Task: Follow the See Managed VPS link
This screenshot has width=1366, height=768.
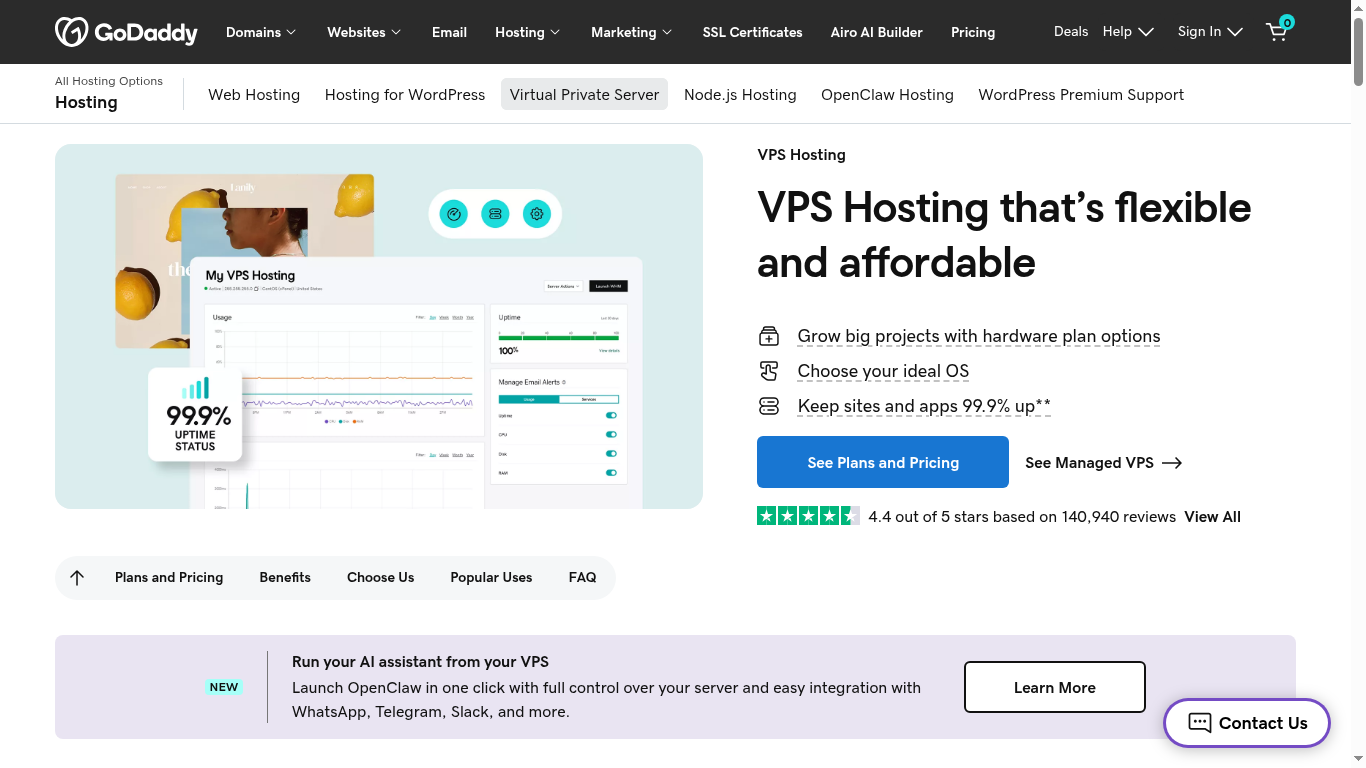Action: (1104, 463)
